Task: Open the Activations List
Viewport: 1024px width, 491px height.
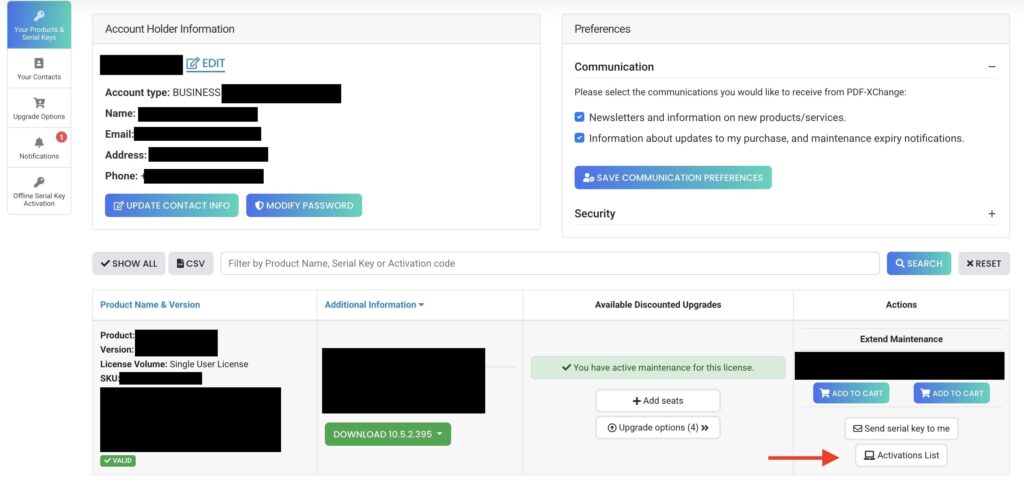Action: pyautogui.click(x=901, y=455)
